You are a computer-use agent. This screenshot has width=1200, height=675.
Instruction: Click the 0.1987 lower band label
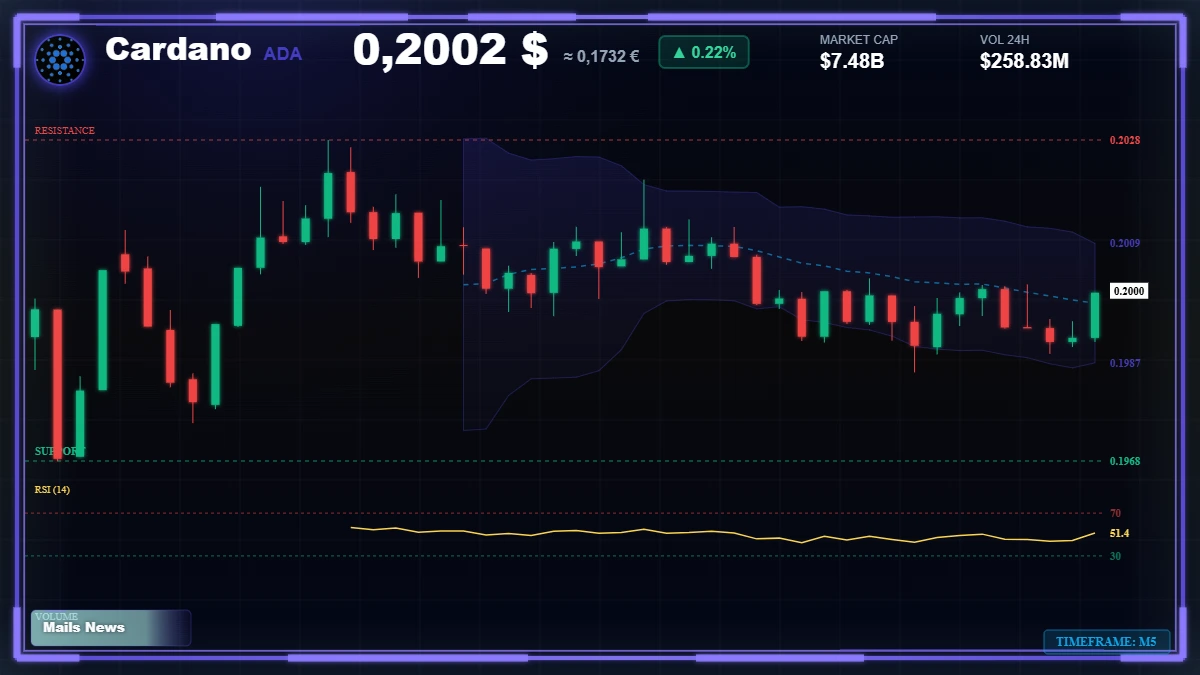(x=1125, y=363)
